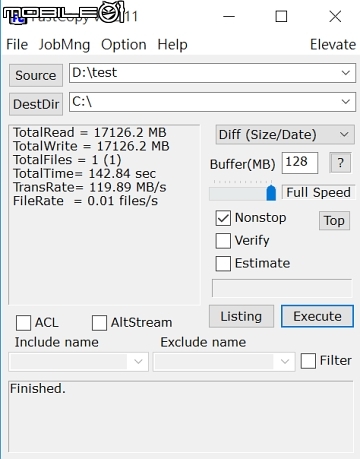This screenshot has height=459, width=360.
Task: Minimize the FastCopy window
Action: 229,16
